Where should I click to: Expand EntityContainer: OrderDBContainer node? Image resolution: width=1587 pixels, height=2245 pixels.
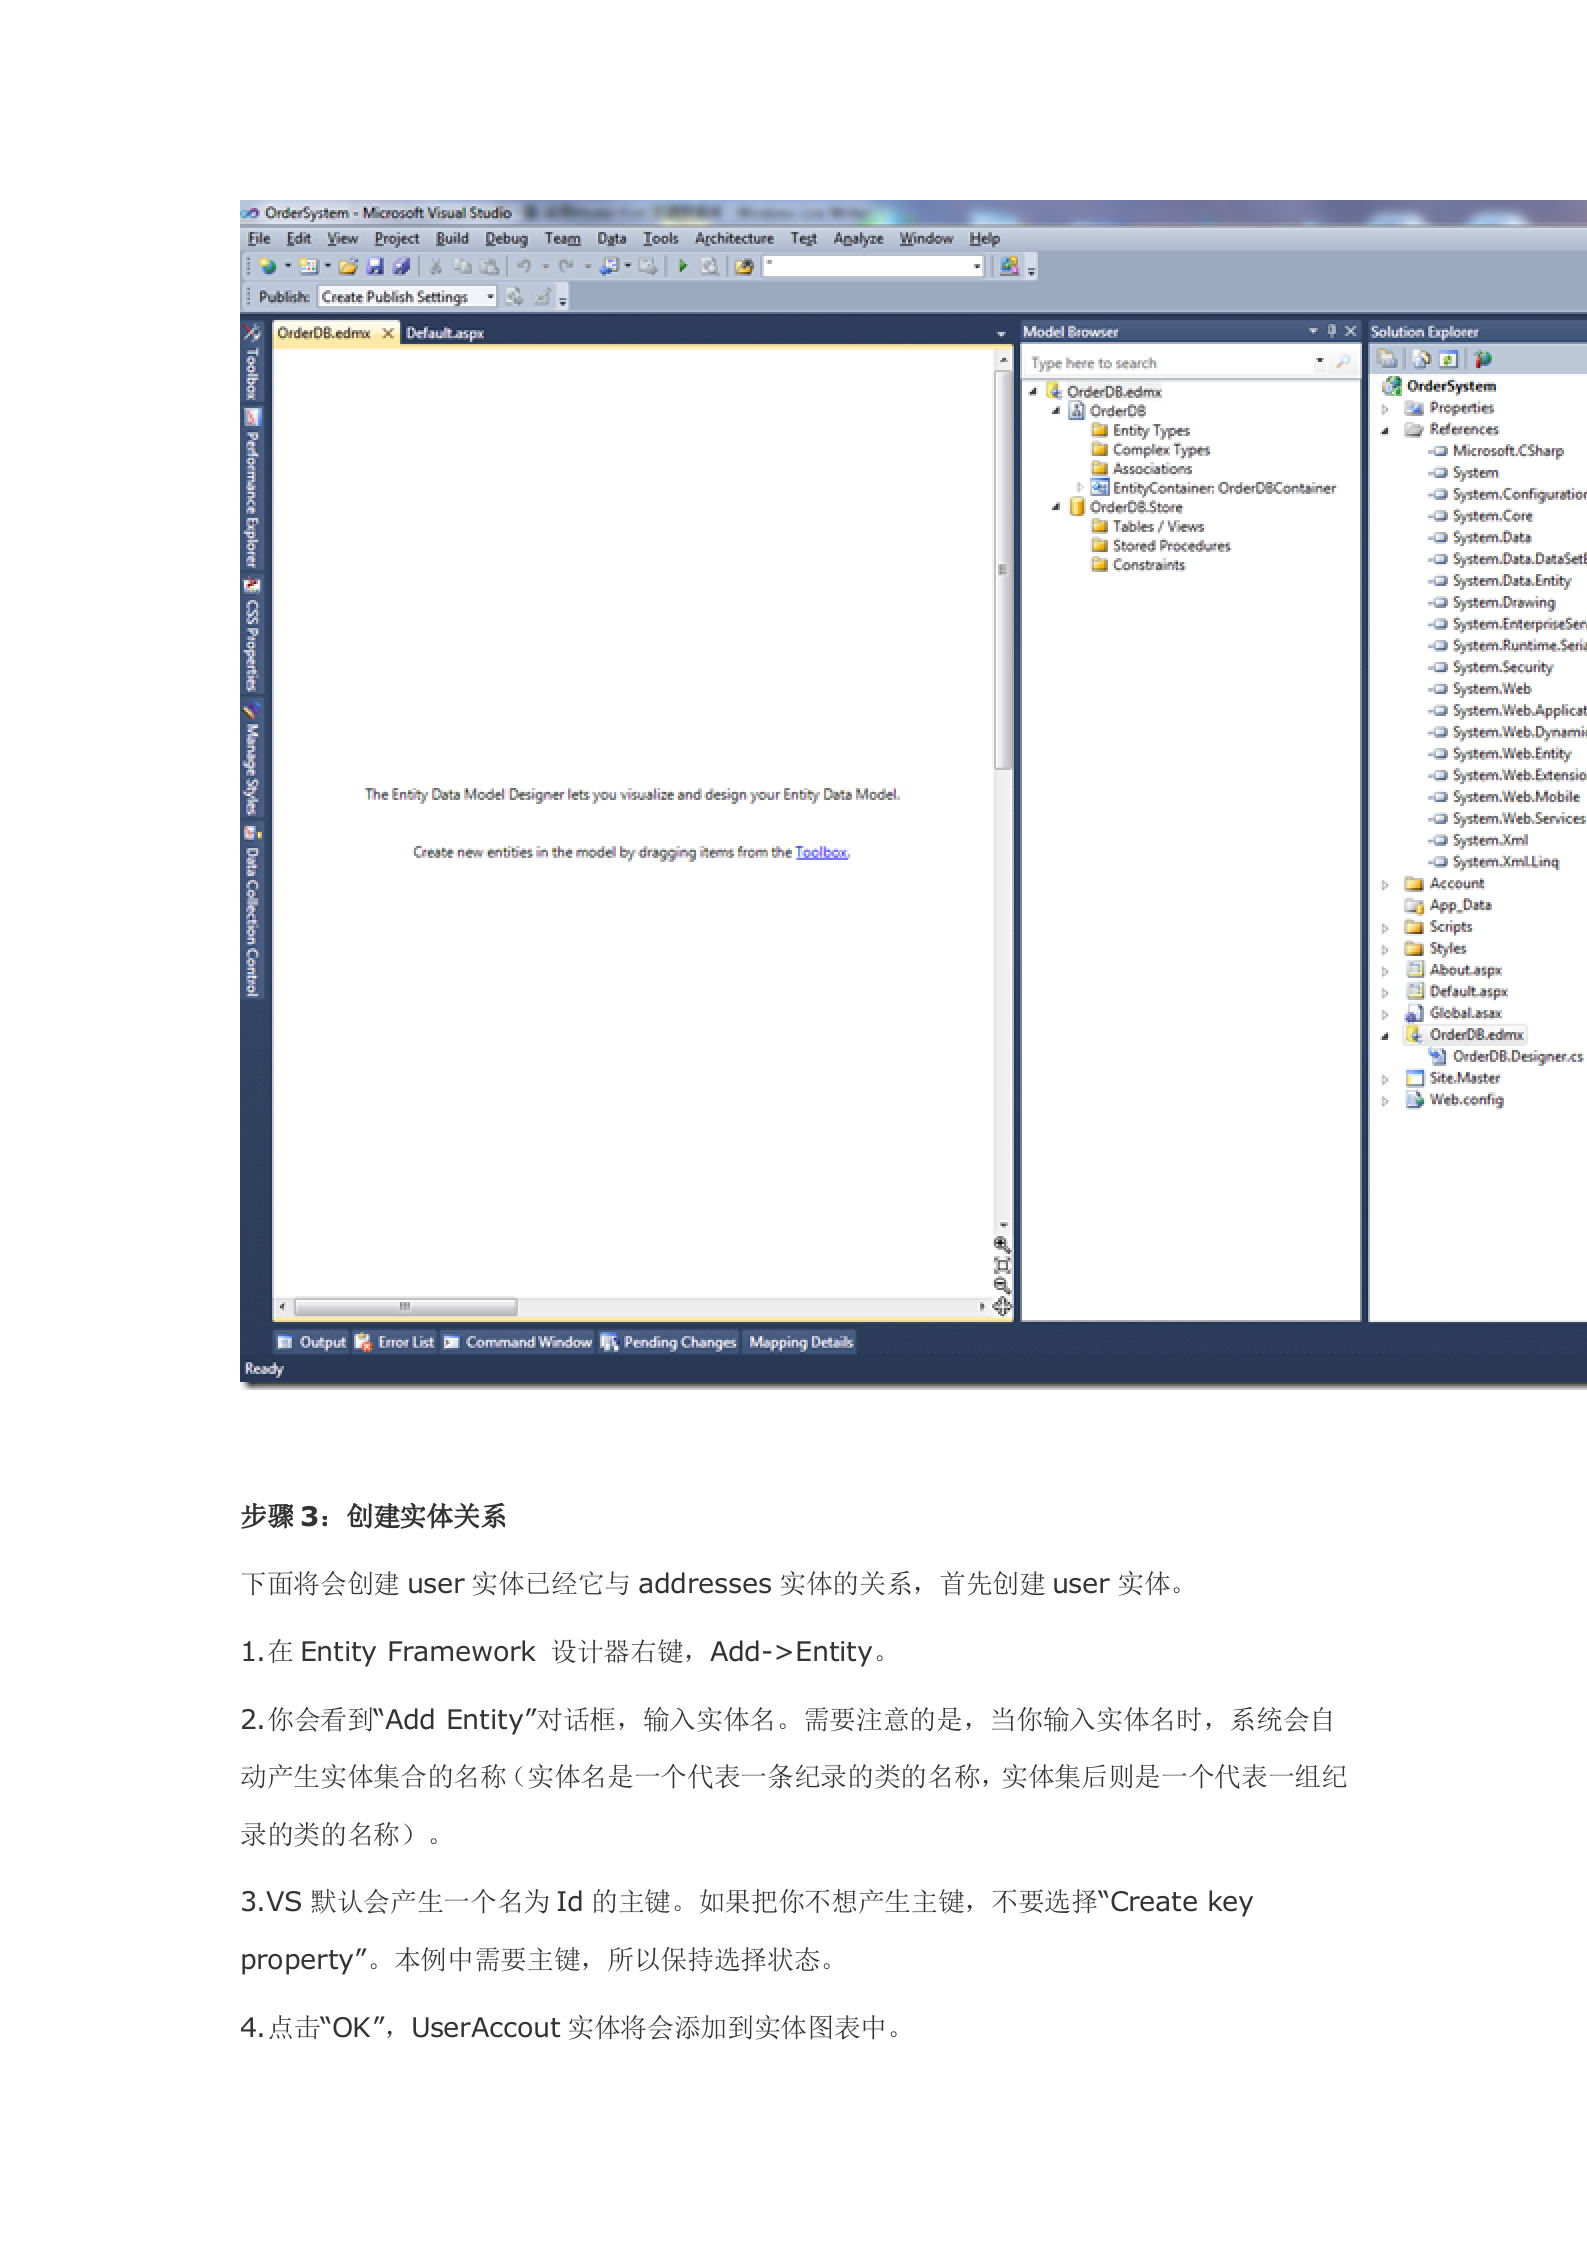coord(1079,488)
